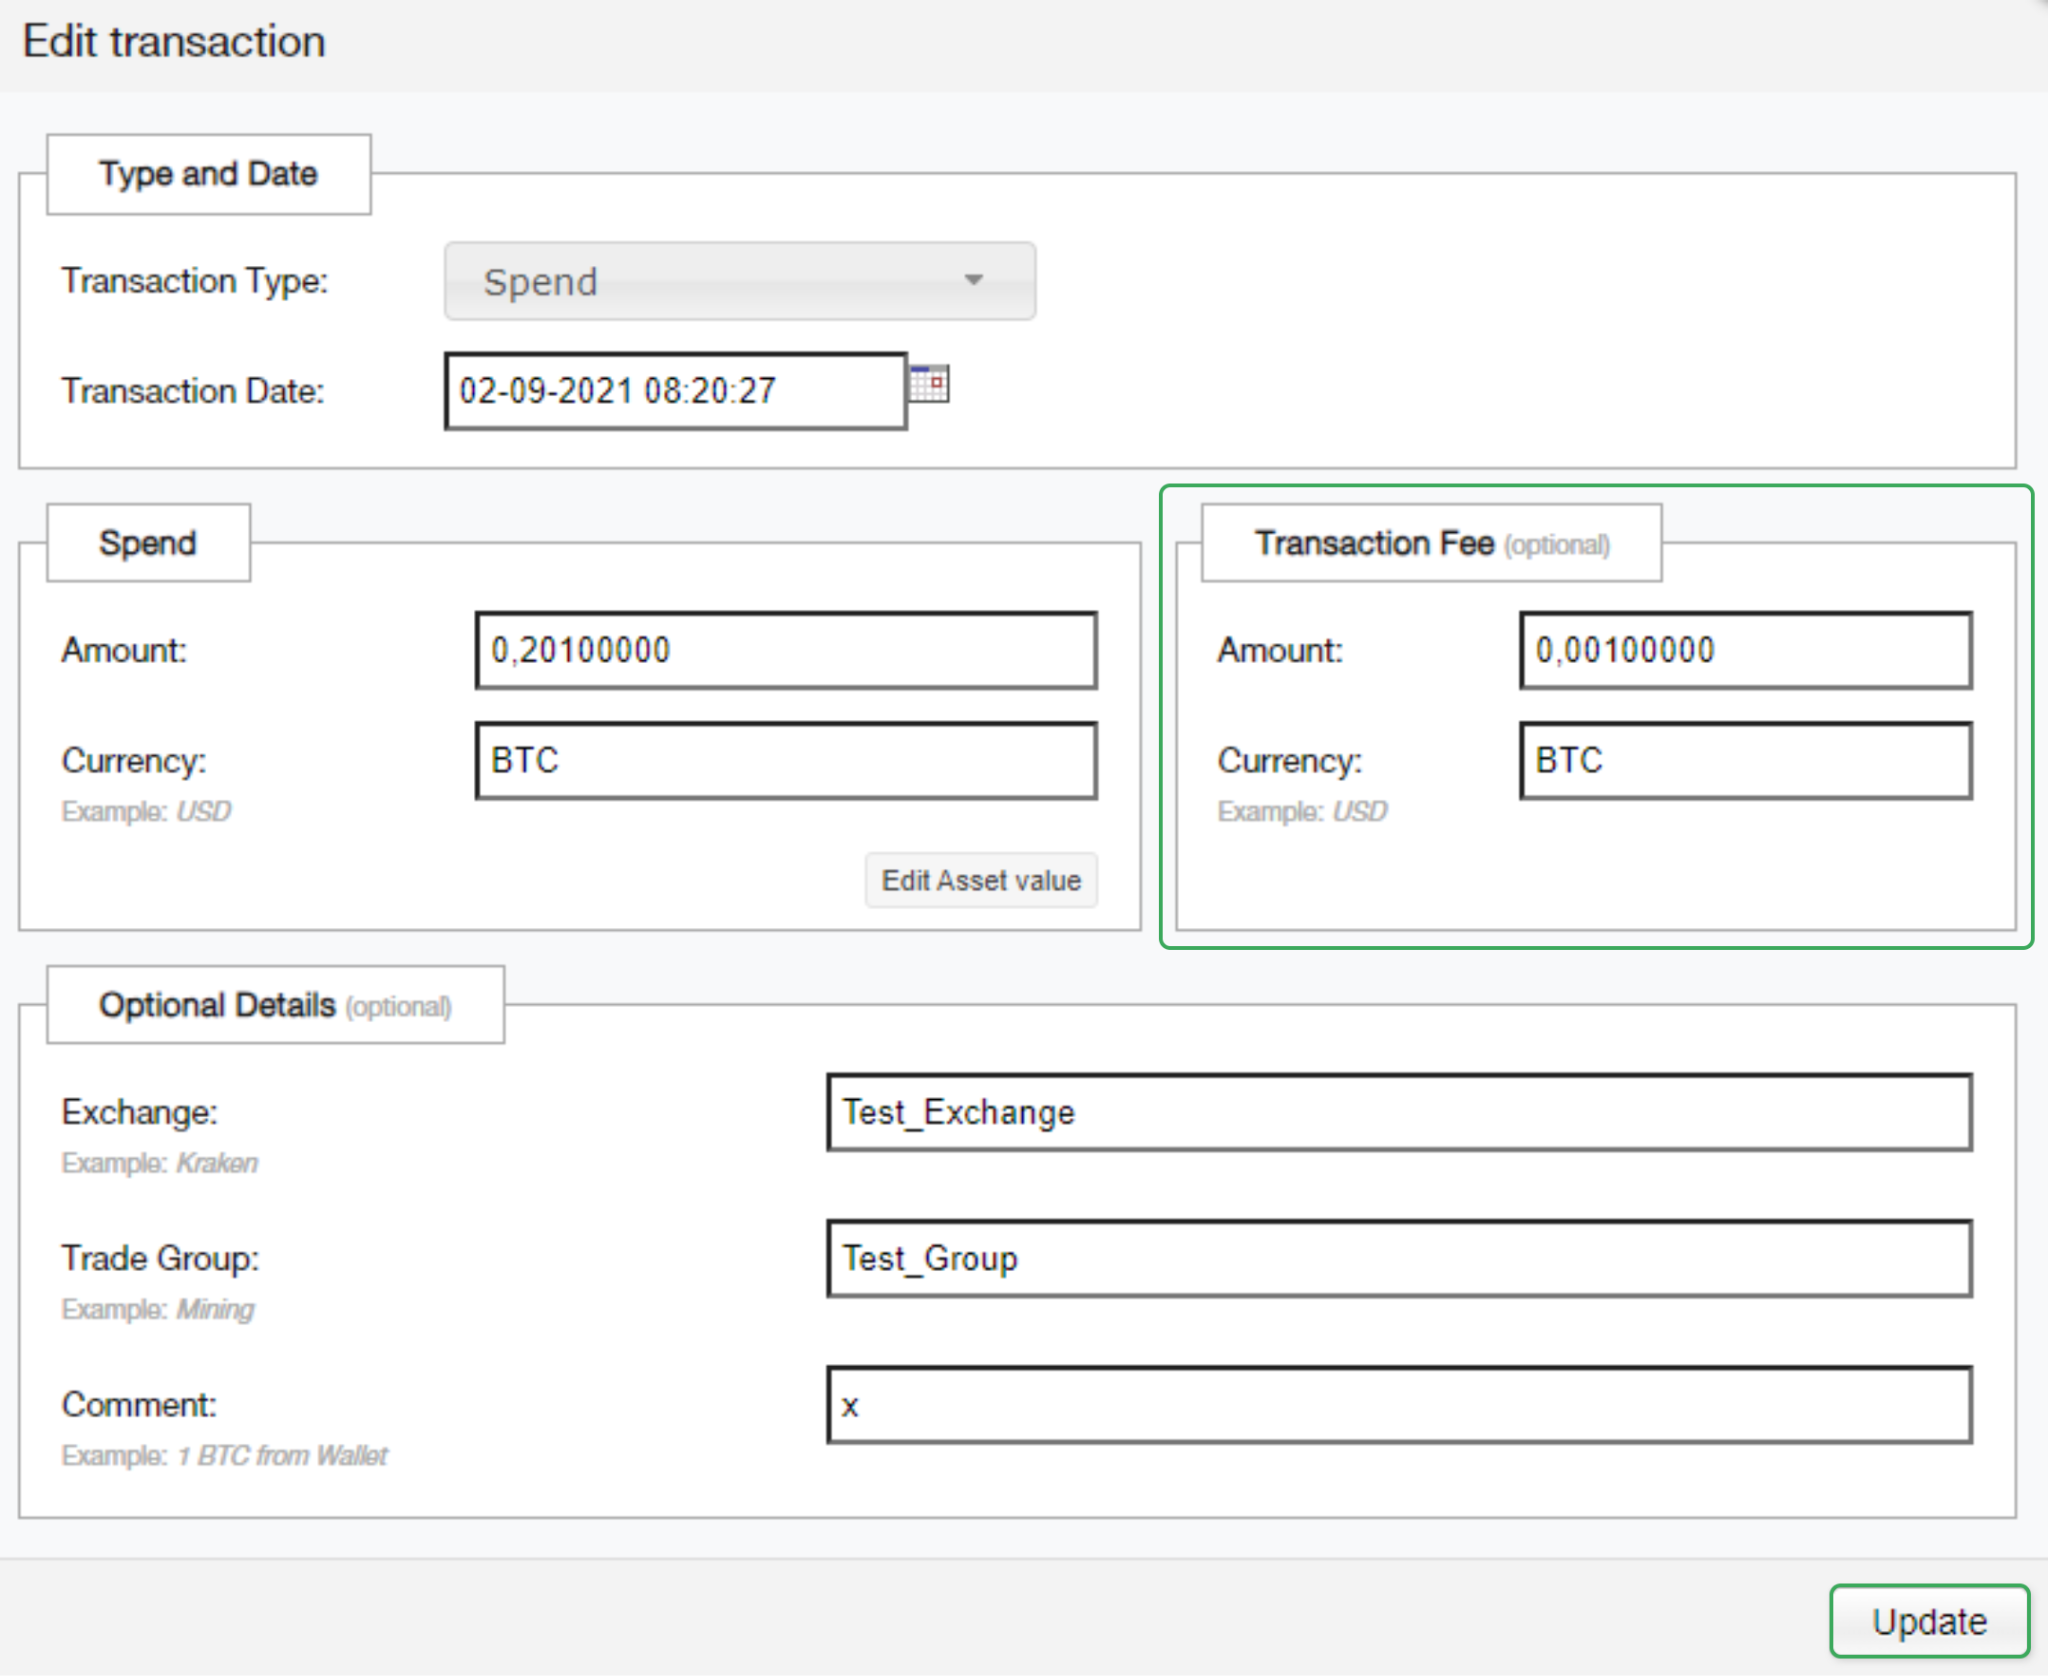
Task: Open the calendar date picker icon
Action: coord(929,384)
